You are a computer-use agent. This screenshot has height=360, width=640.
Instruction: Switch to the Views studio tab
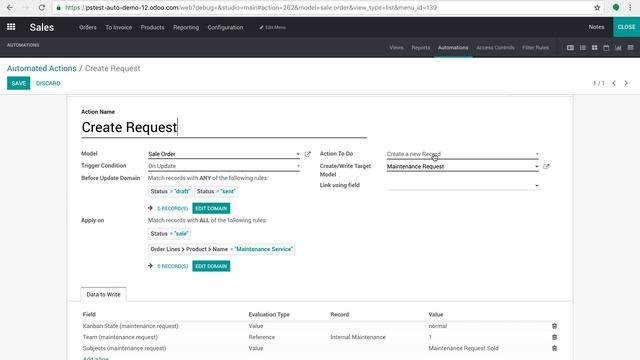tap(396, 48)
